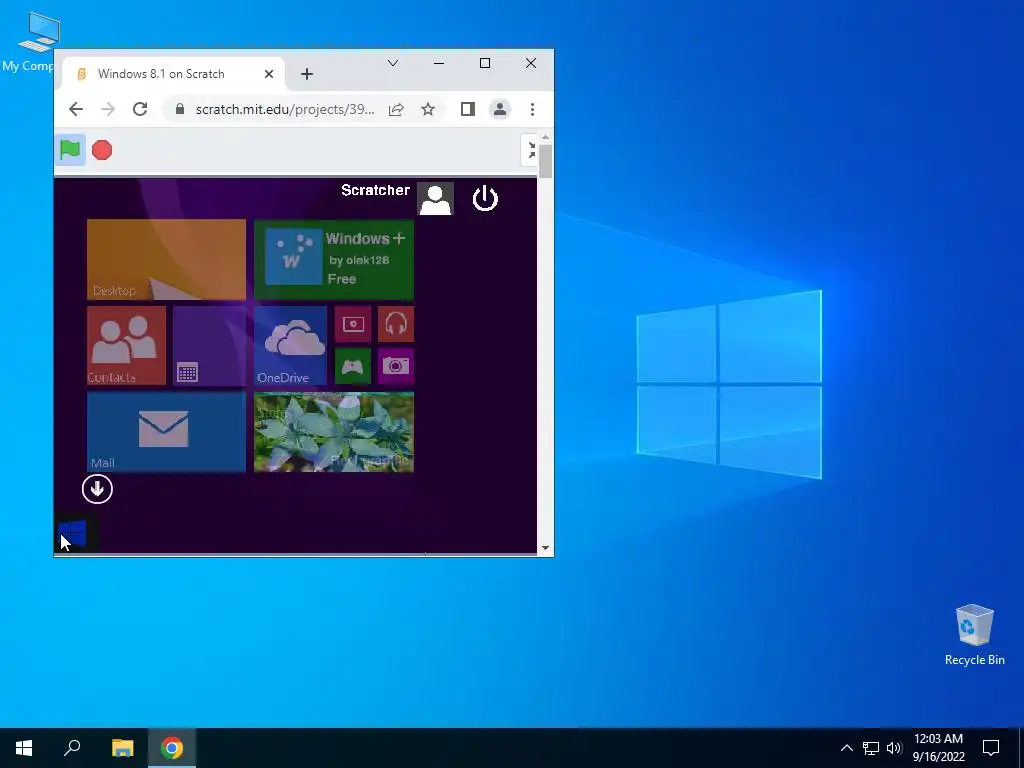Open taskbar search
Viewport: 1024px width, 768px height.
click(x=72, y=748)
